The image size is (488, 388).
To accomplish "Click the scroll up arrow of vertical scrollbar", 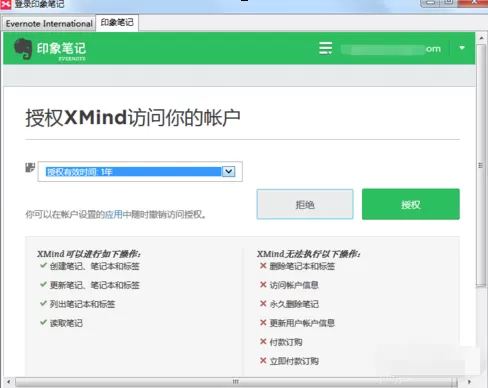I will click(x=481, y=38).
